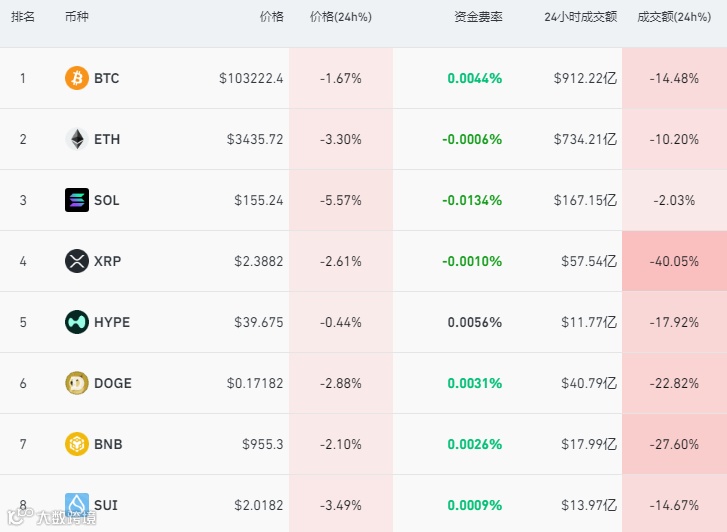The image size is (727, 532).
Task: Click the ETH Ethereum coin icon
Action: point(77,139)
